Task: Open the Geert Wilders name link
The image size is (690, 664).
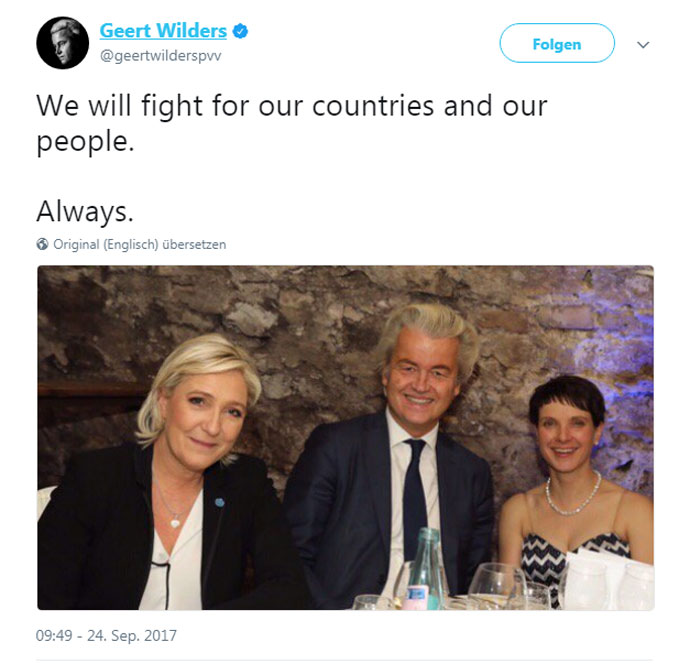Action: (x=163, y=31)
